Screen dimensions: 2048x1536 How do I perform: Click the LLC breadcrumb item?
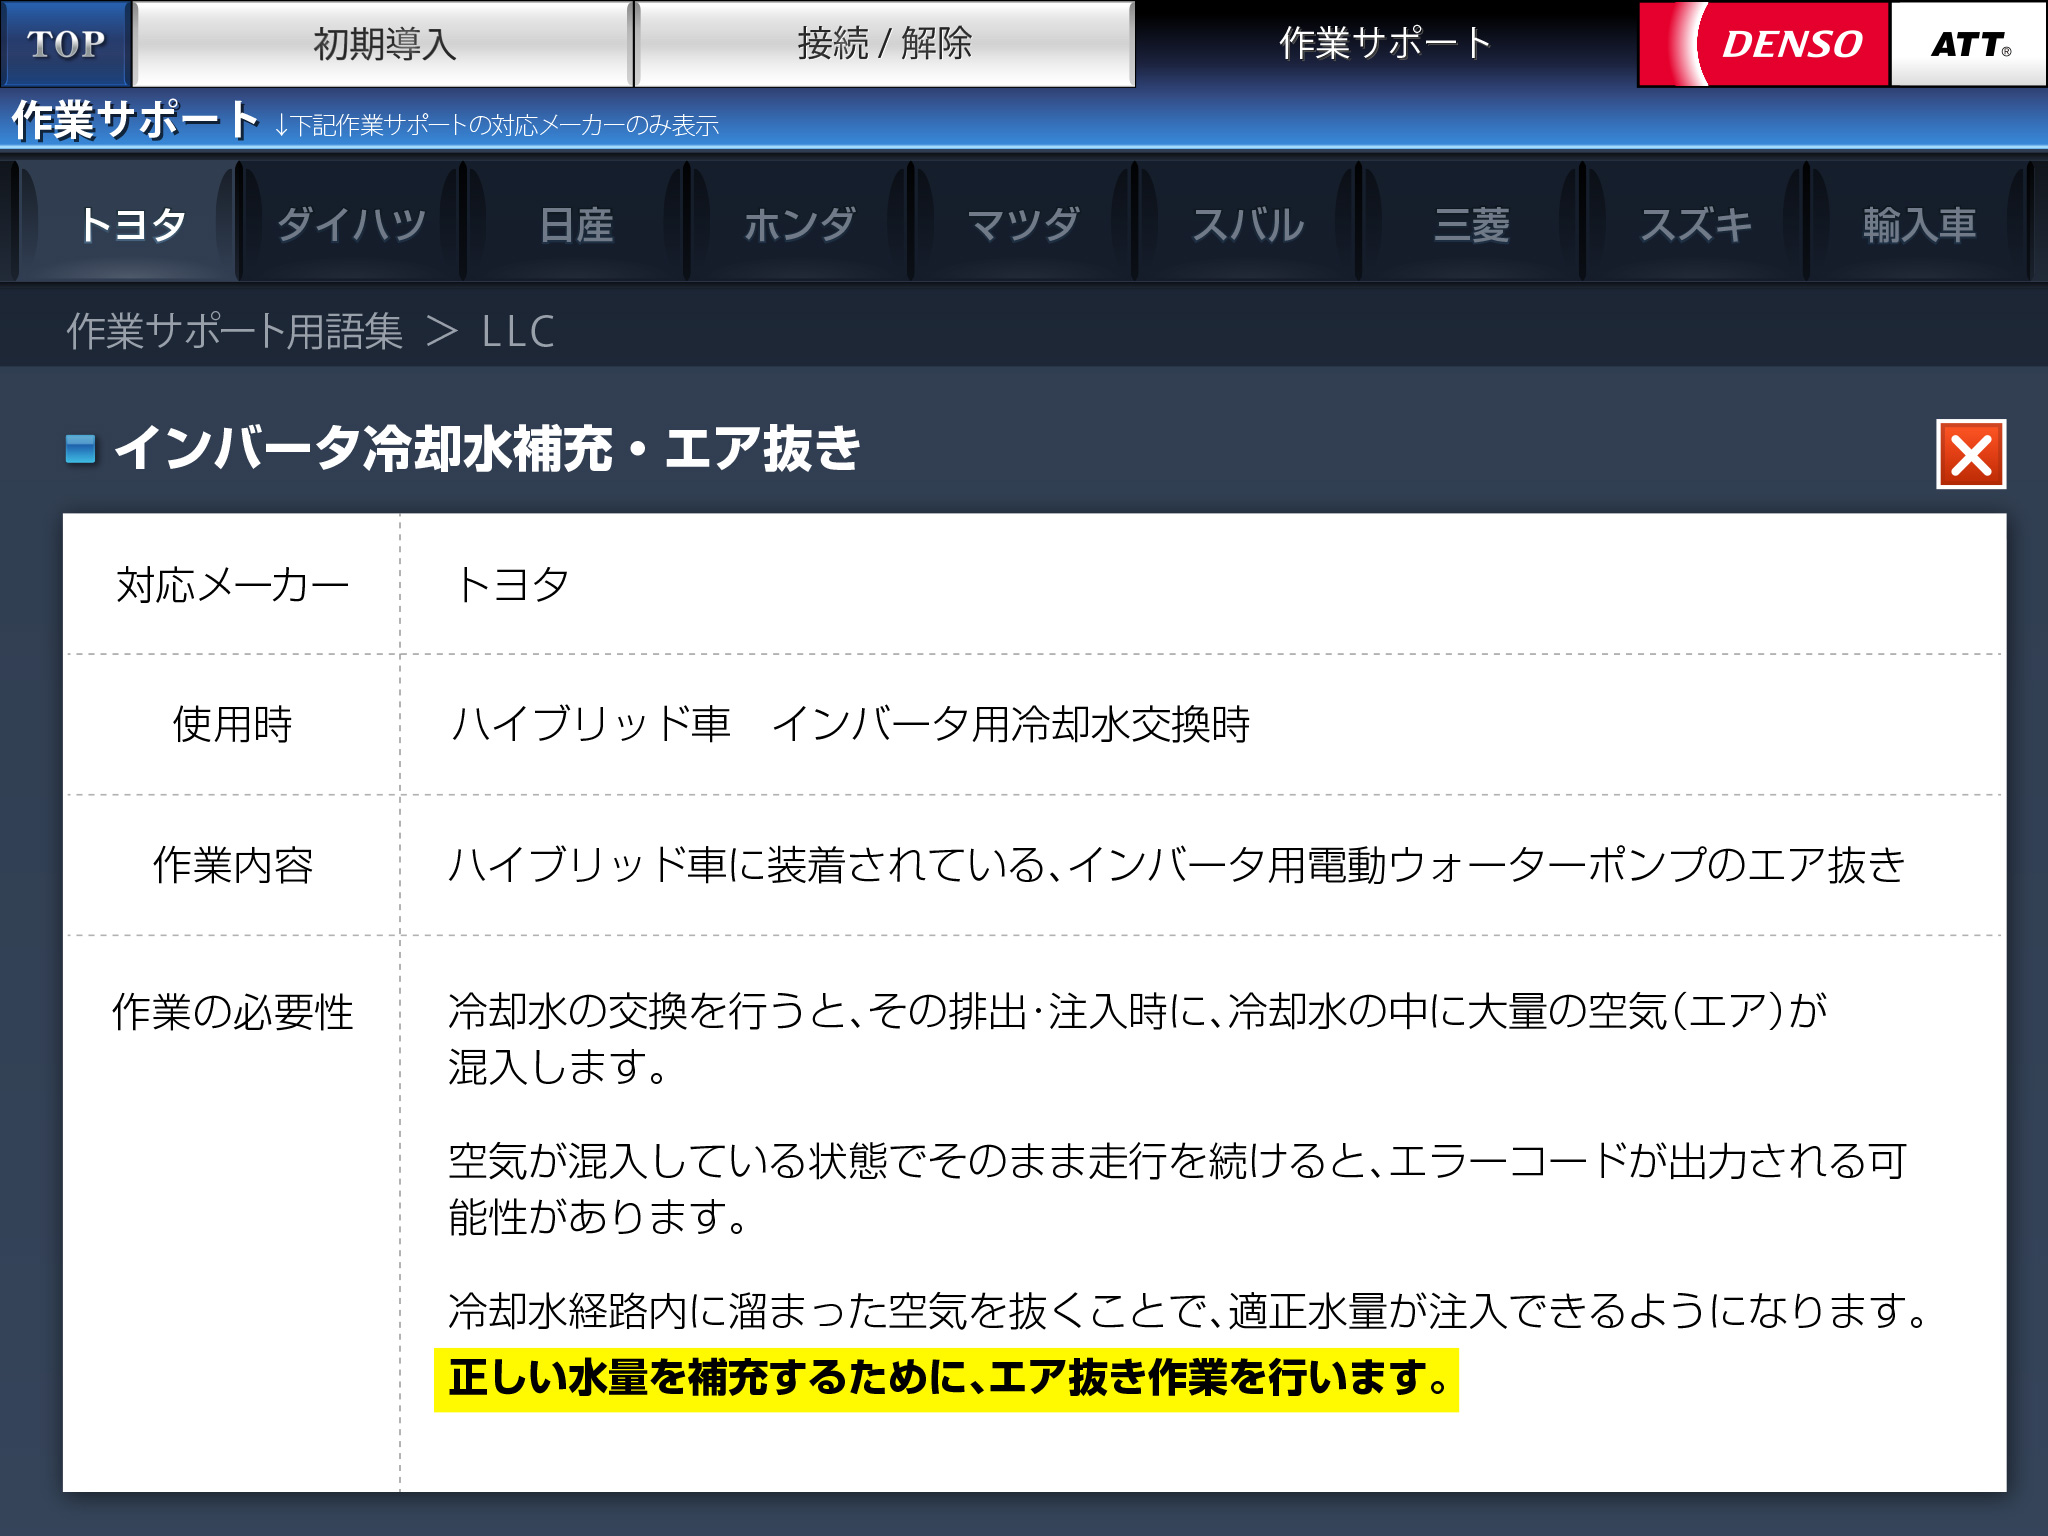[x=517, y=331]
